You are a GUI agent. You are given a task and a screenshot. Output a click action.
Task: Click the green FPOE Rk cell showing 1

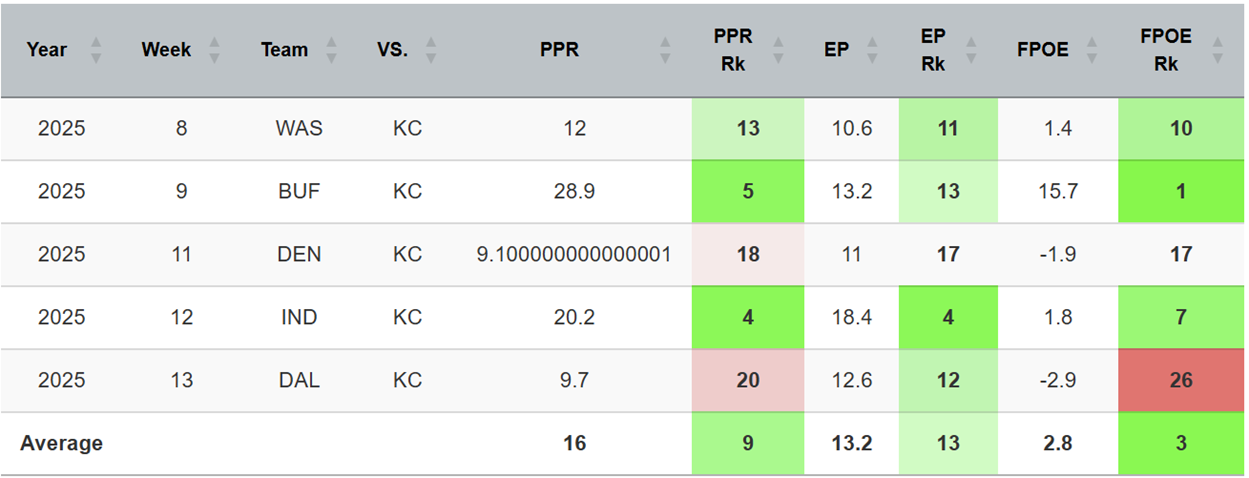click(1181, 191)
